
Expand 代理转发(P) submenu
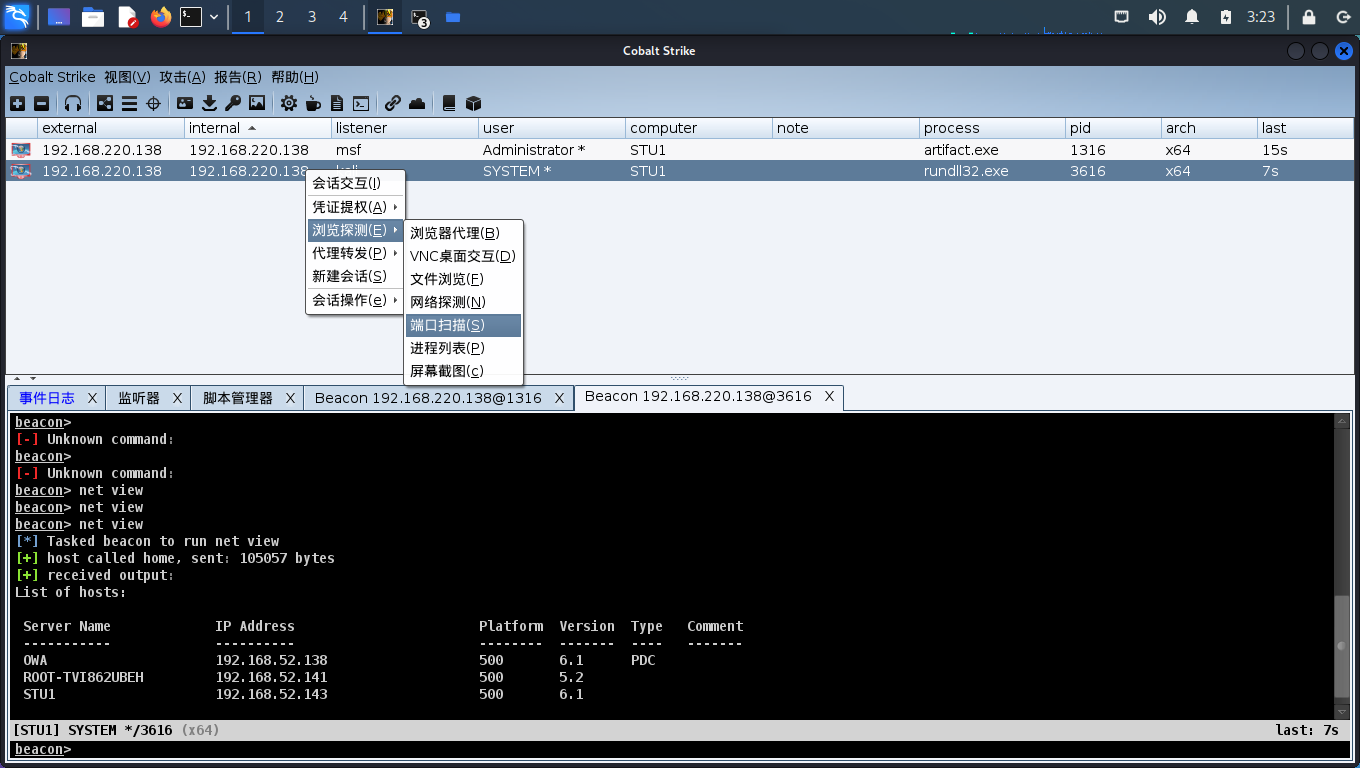tap(355, 253)
